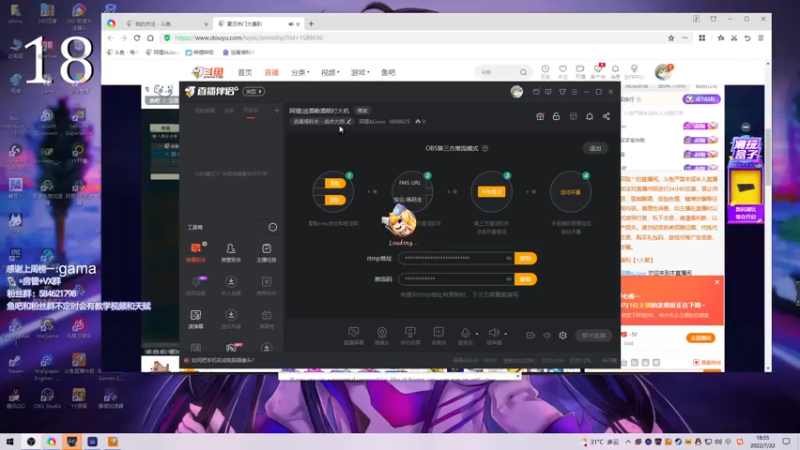Add the 摄像头 camera source
800x450 pixels.
pyautogui.click(x=382, y=335)
